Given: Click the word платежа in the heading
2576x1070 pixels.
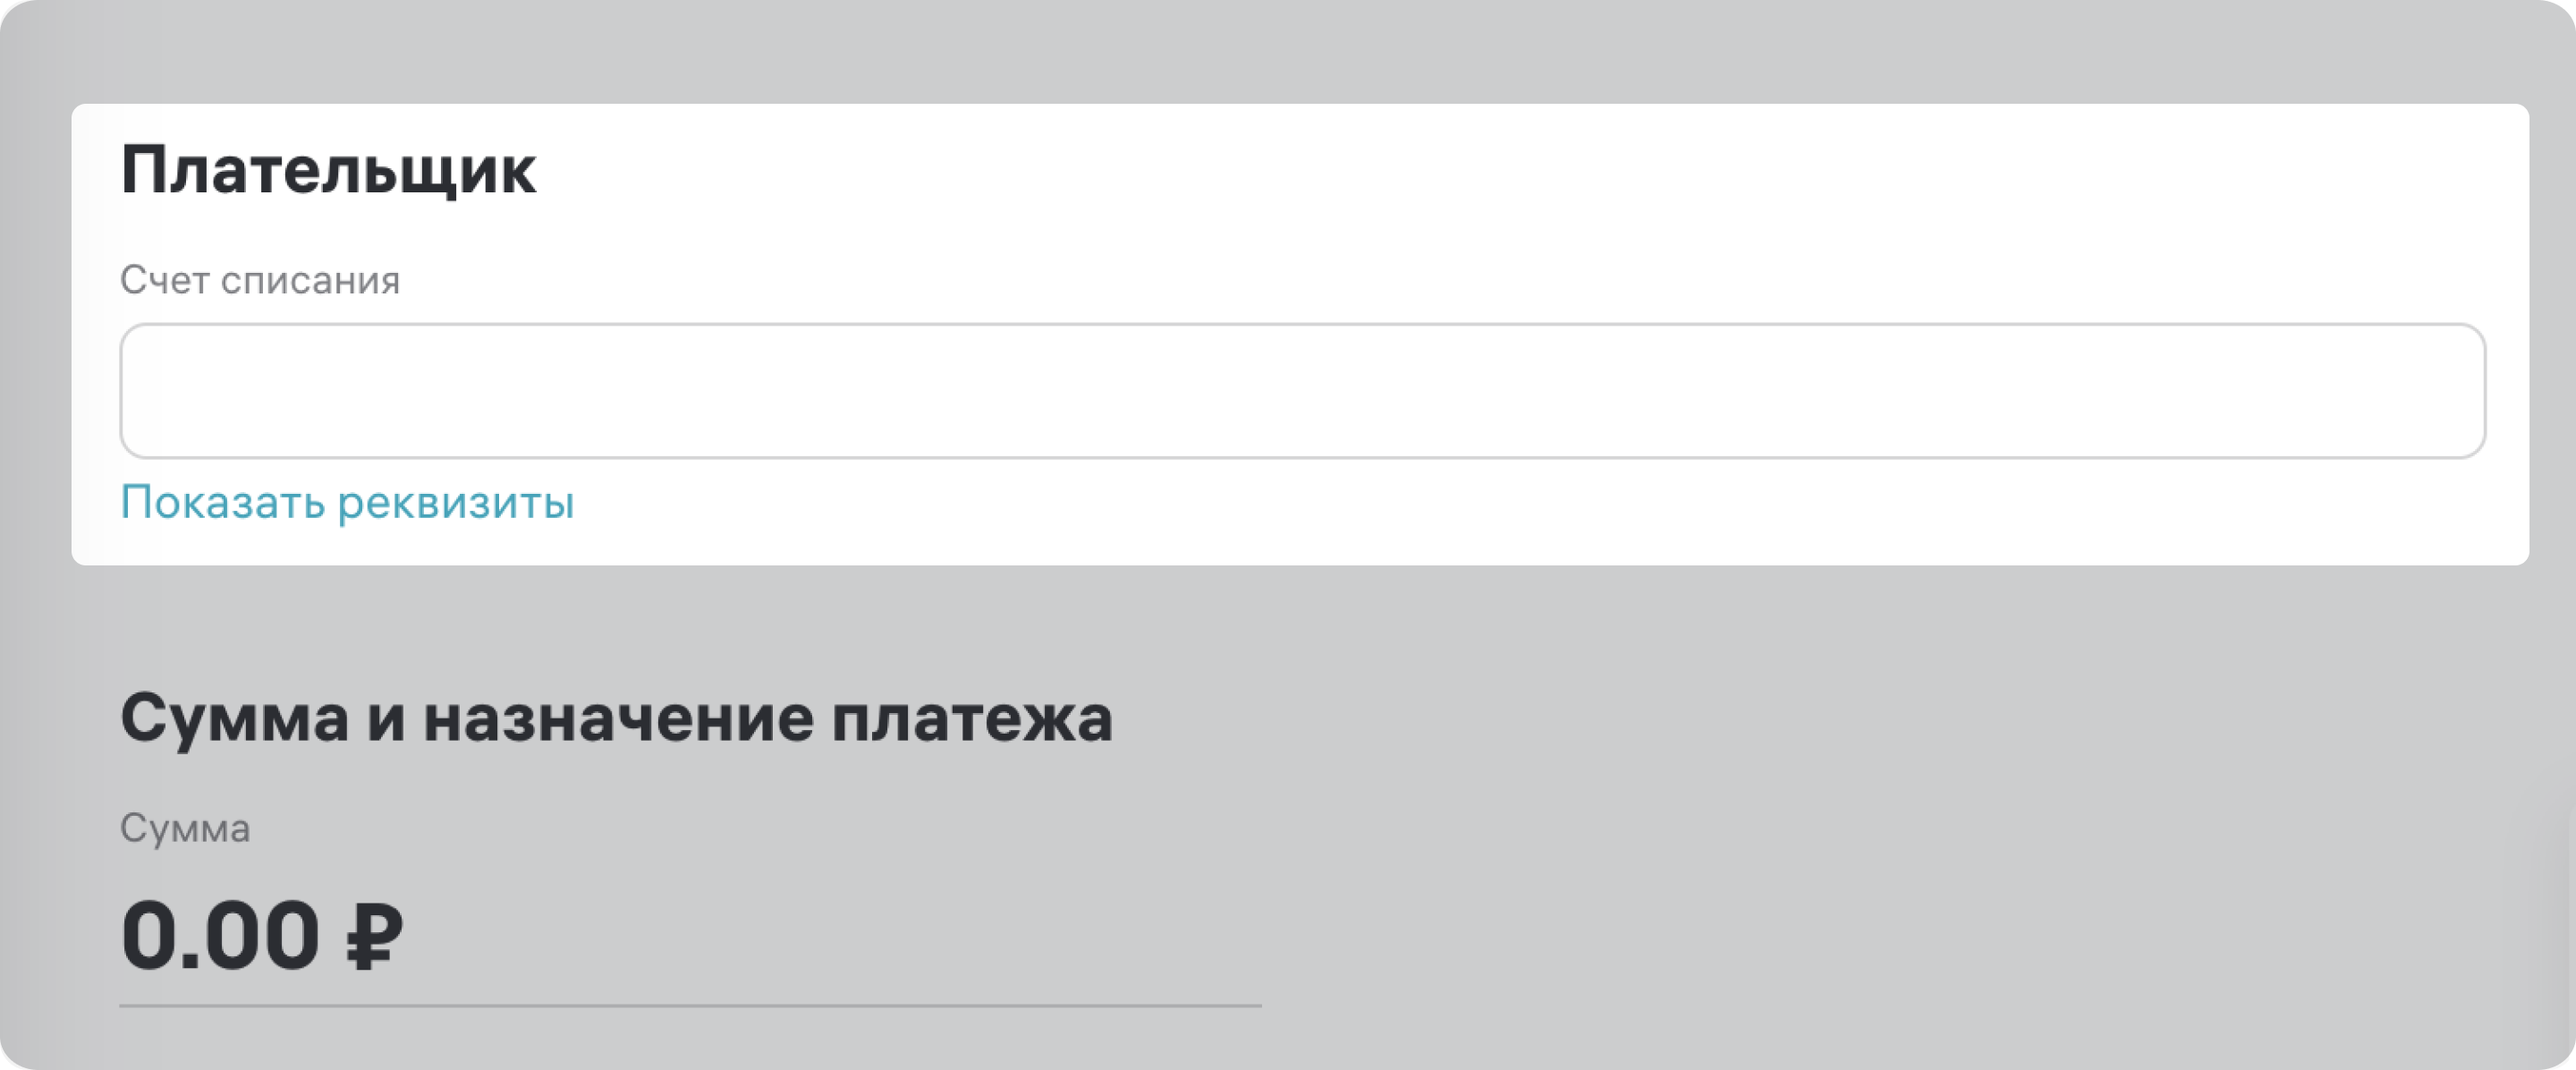Looking at the screenshot, I should (x=971, y=718).
